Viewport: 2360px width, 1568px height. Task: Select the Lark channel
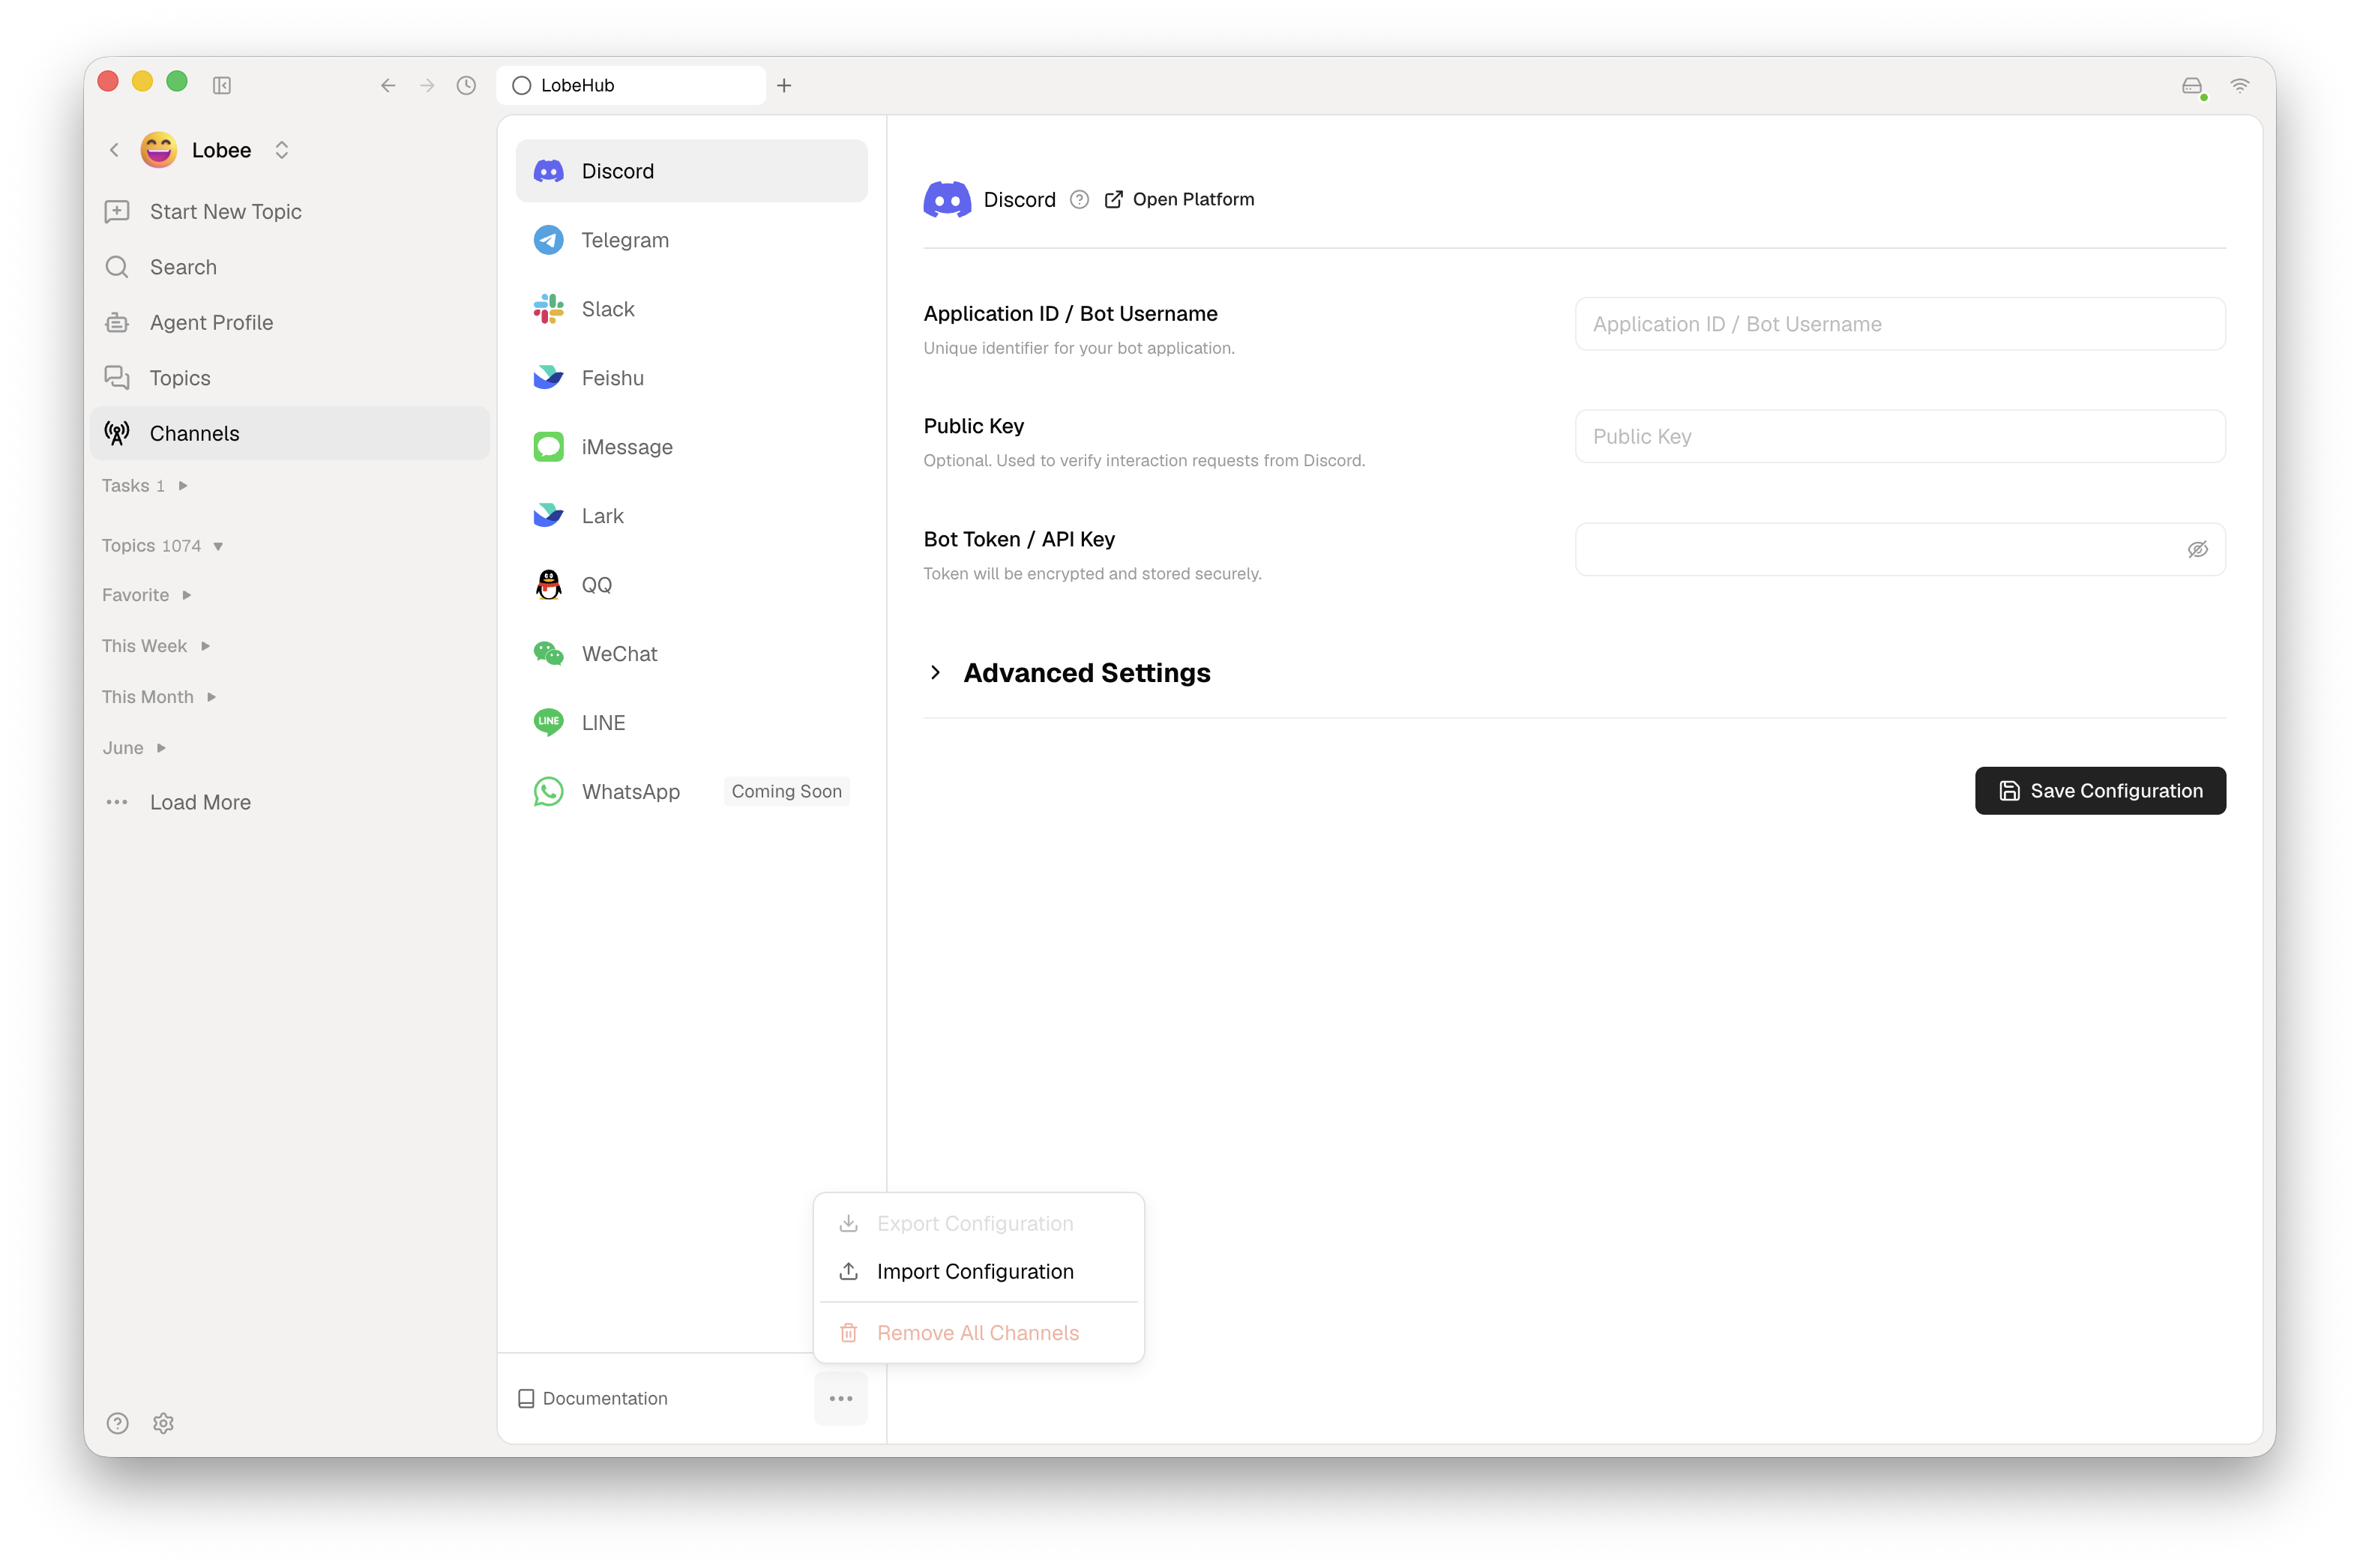691,516
